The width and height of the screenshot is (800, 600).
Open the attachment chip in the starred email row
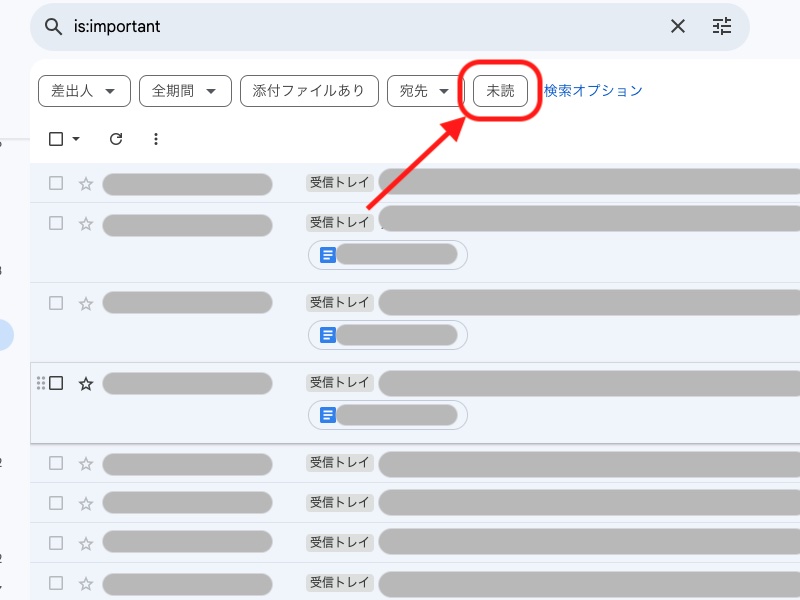pos(388,415)
